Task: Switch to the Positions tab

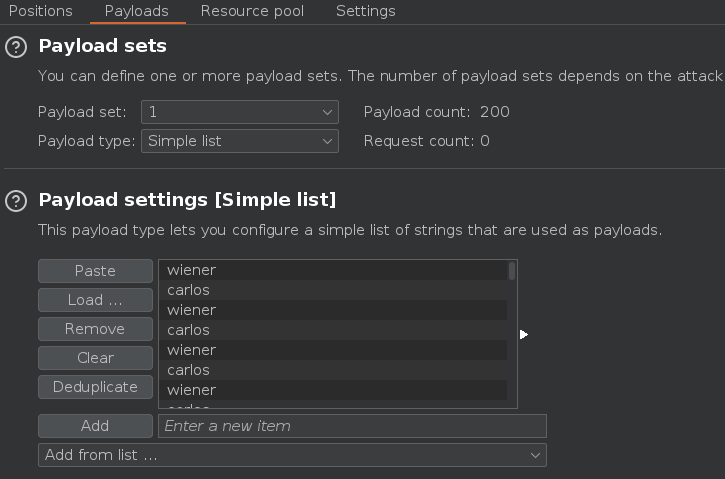Action: tap(40, 11)
